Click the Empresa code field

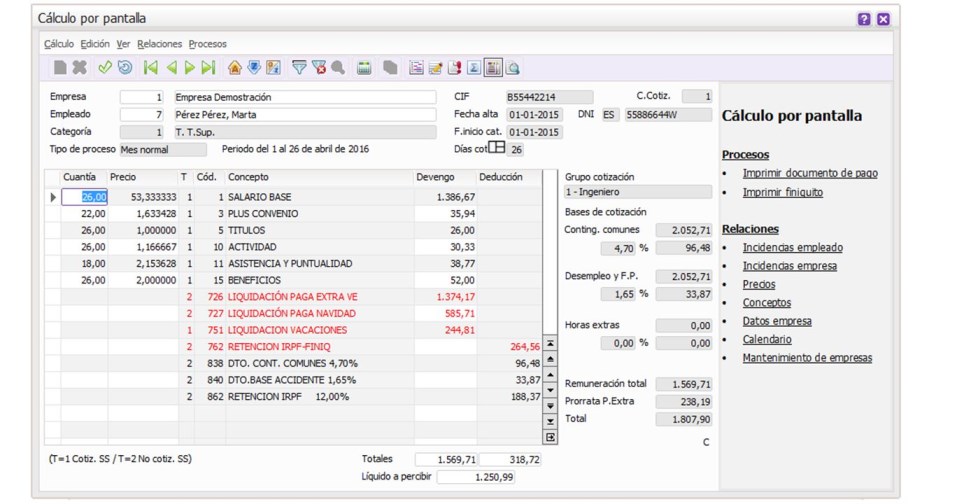point(142,97)
